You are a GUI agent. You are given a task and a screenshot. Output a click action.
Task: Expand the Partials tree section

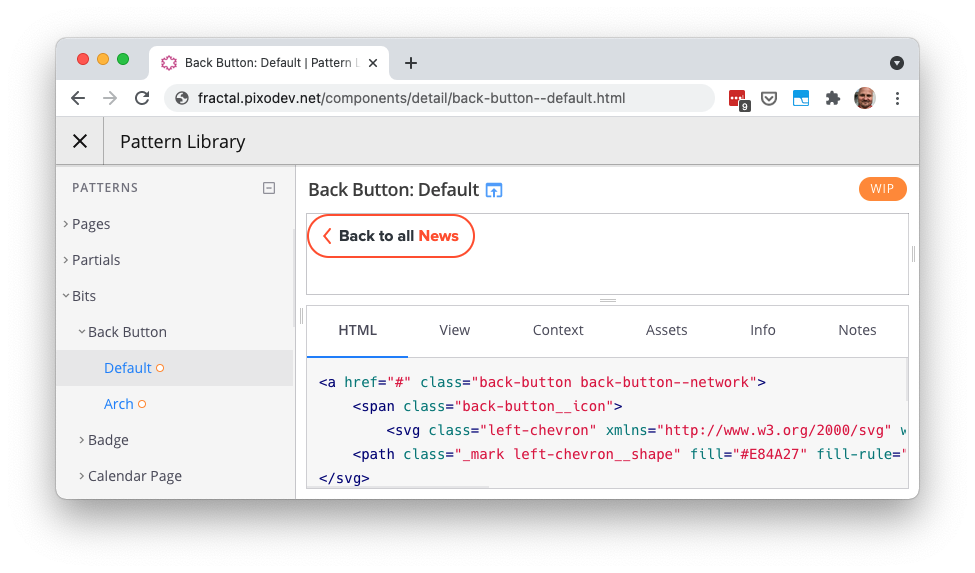click(95, 260)
